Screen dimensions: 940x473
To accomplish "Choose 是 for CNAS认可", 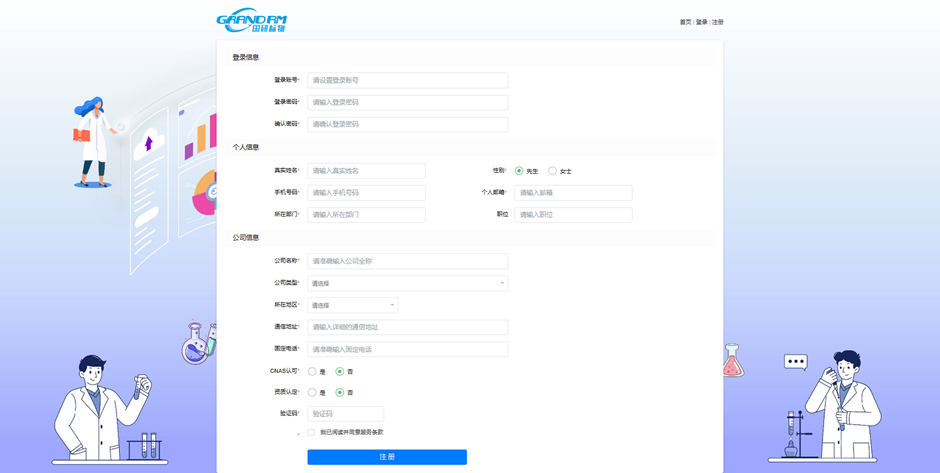I will [312, 371].
